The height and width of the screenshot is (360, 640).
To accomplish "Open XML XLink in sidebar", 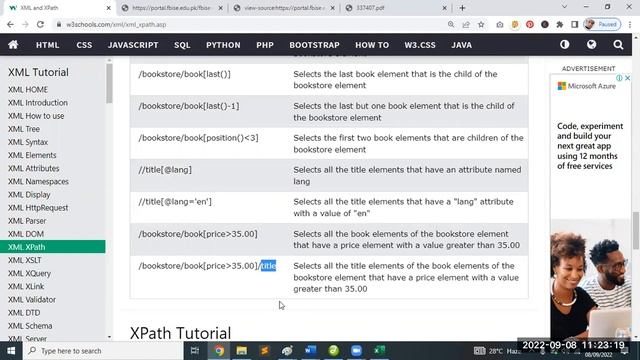I will pyautogui.click(x=26, y=287).
